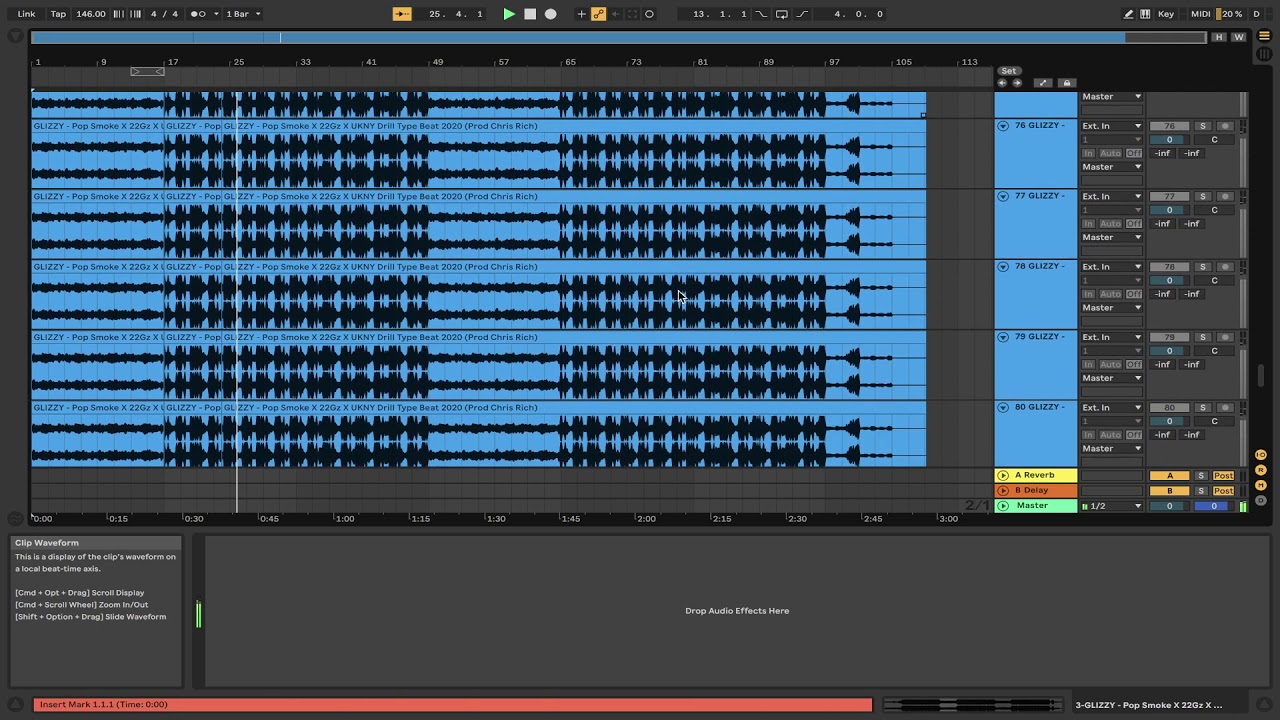The width and height of the screenshot is (1280, 720).
Task: Arm the Arrangement Record button
Action: (550, 14)
